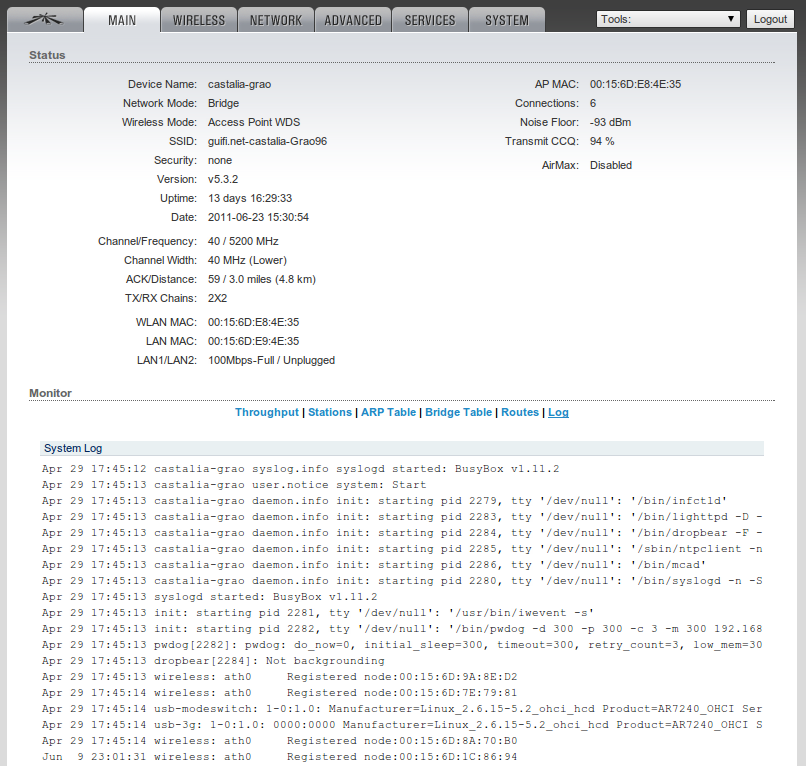Show the Throughput monitor

266,412
